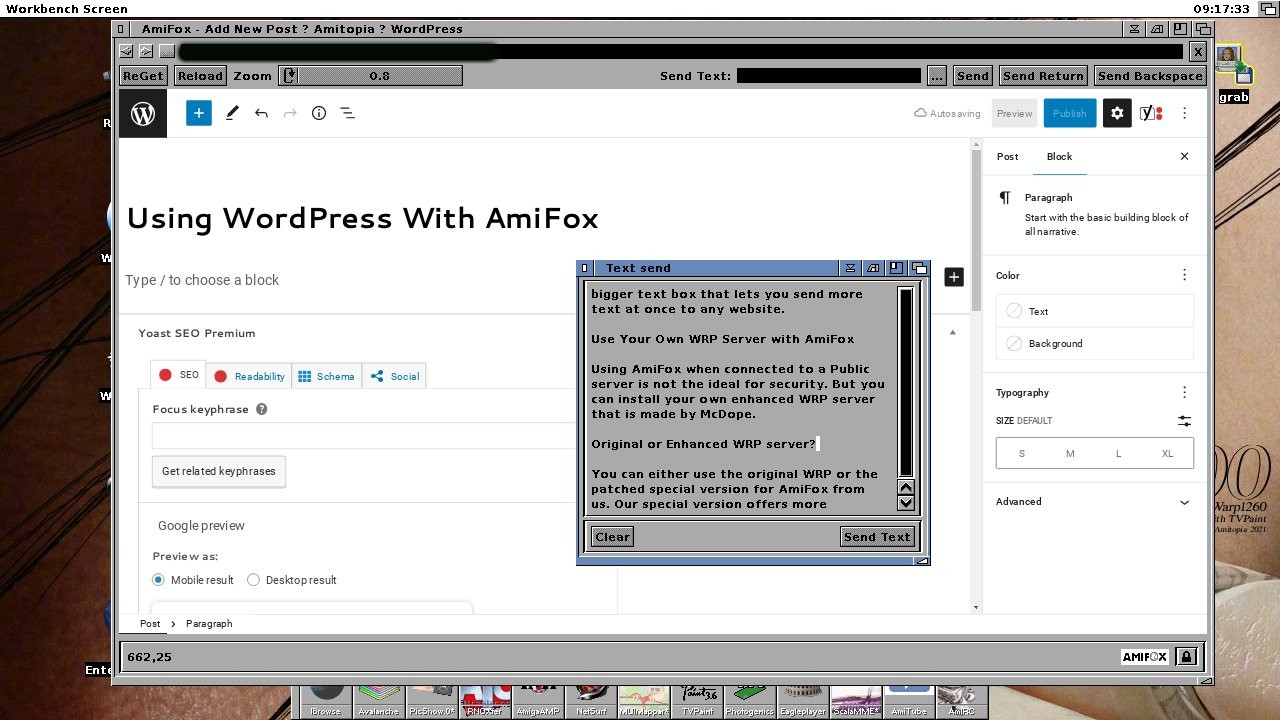1280x720 pixels.
Task: Open the block editor options kebab menu
Action: click(x=1184, y=113)
